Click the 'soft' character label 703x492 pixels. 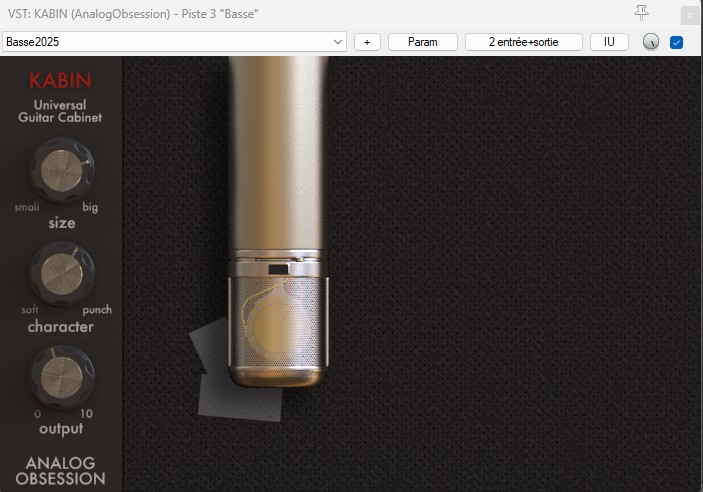30,309
